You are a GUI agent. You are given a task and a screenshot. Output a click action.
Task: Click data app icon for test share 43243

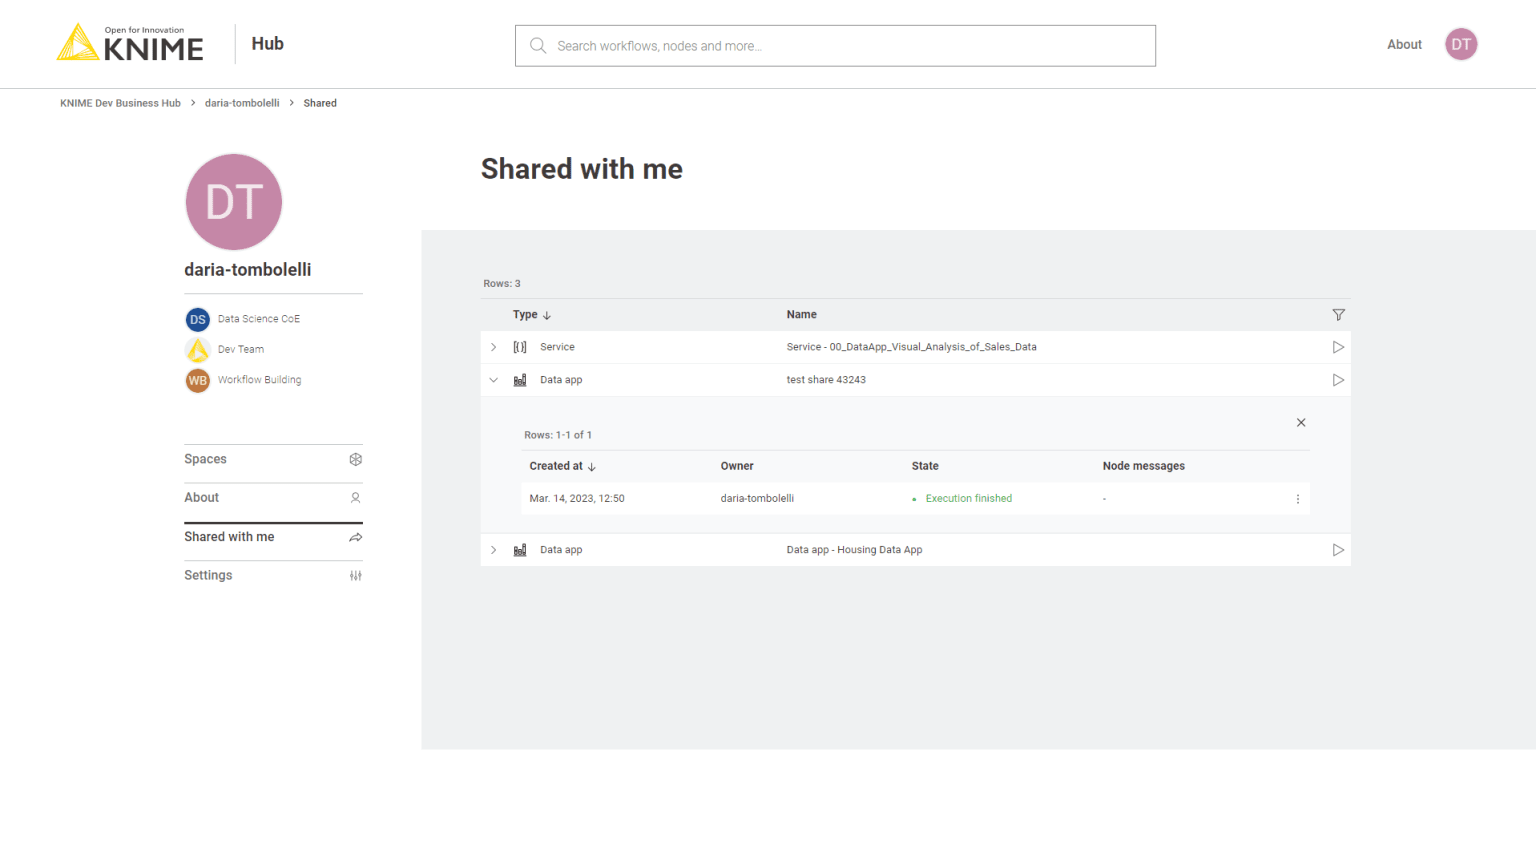[x=520, y=380]
